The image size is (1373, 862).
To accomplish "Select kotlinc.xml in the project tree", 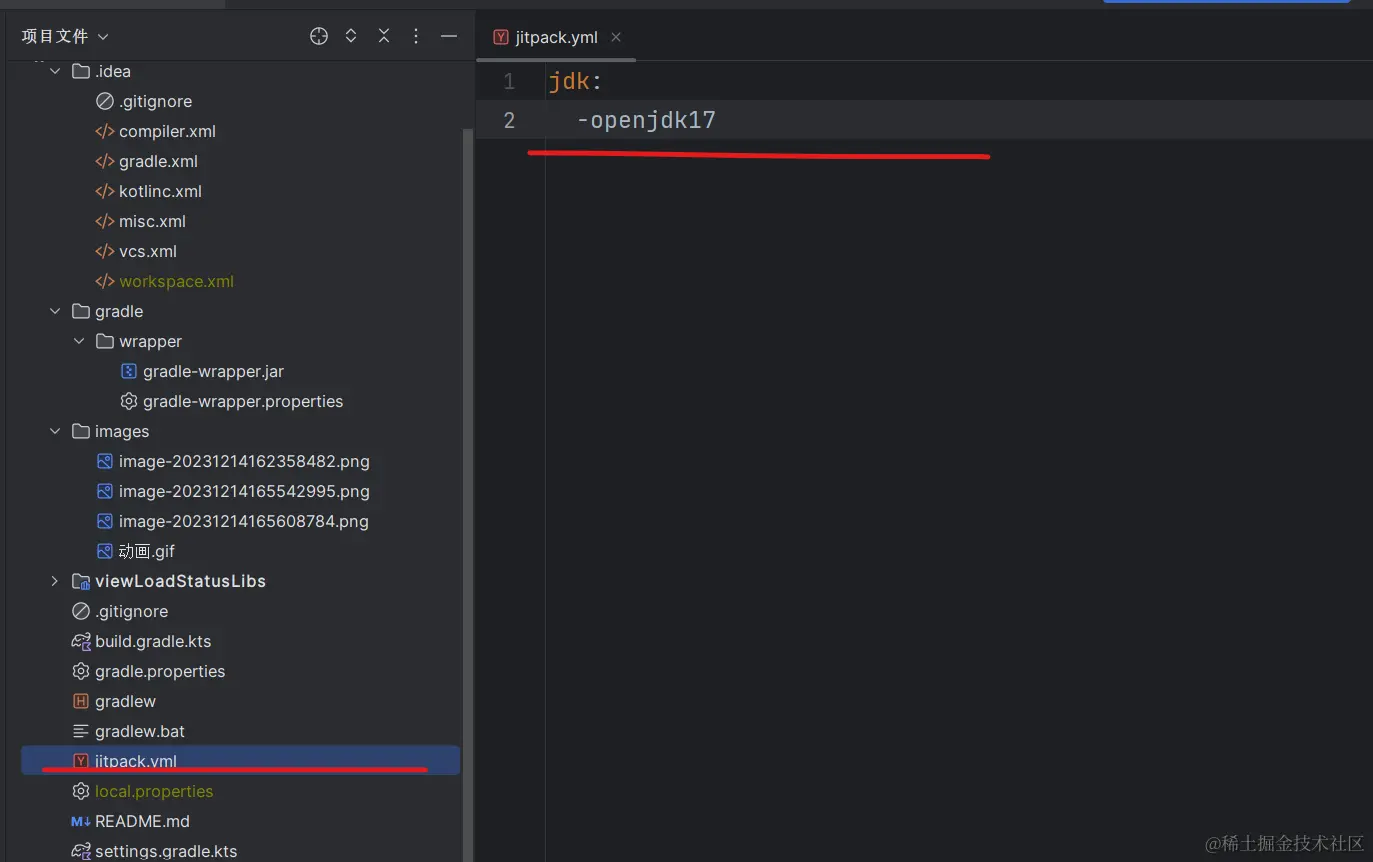I will [160, 191].
